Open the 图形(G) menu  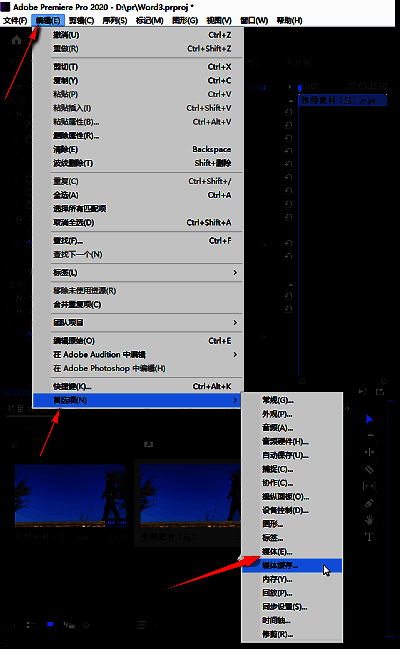[x=185, y=20]
